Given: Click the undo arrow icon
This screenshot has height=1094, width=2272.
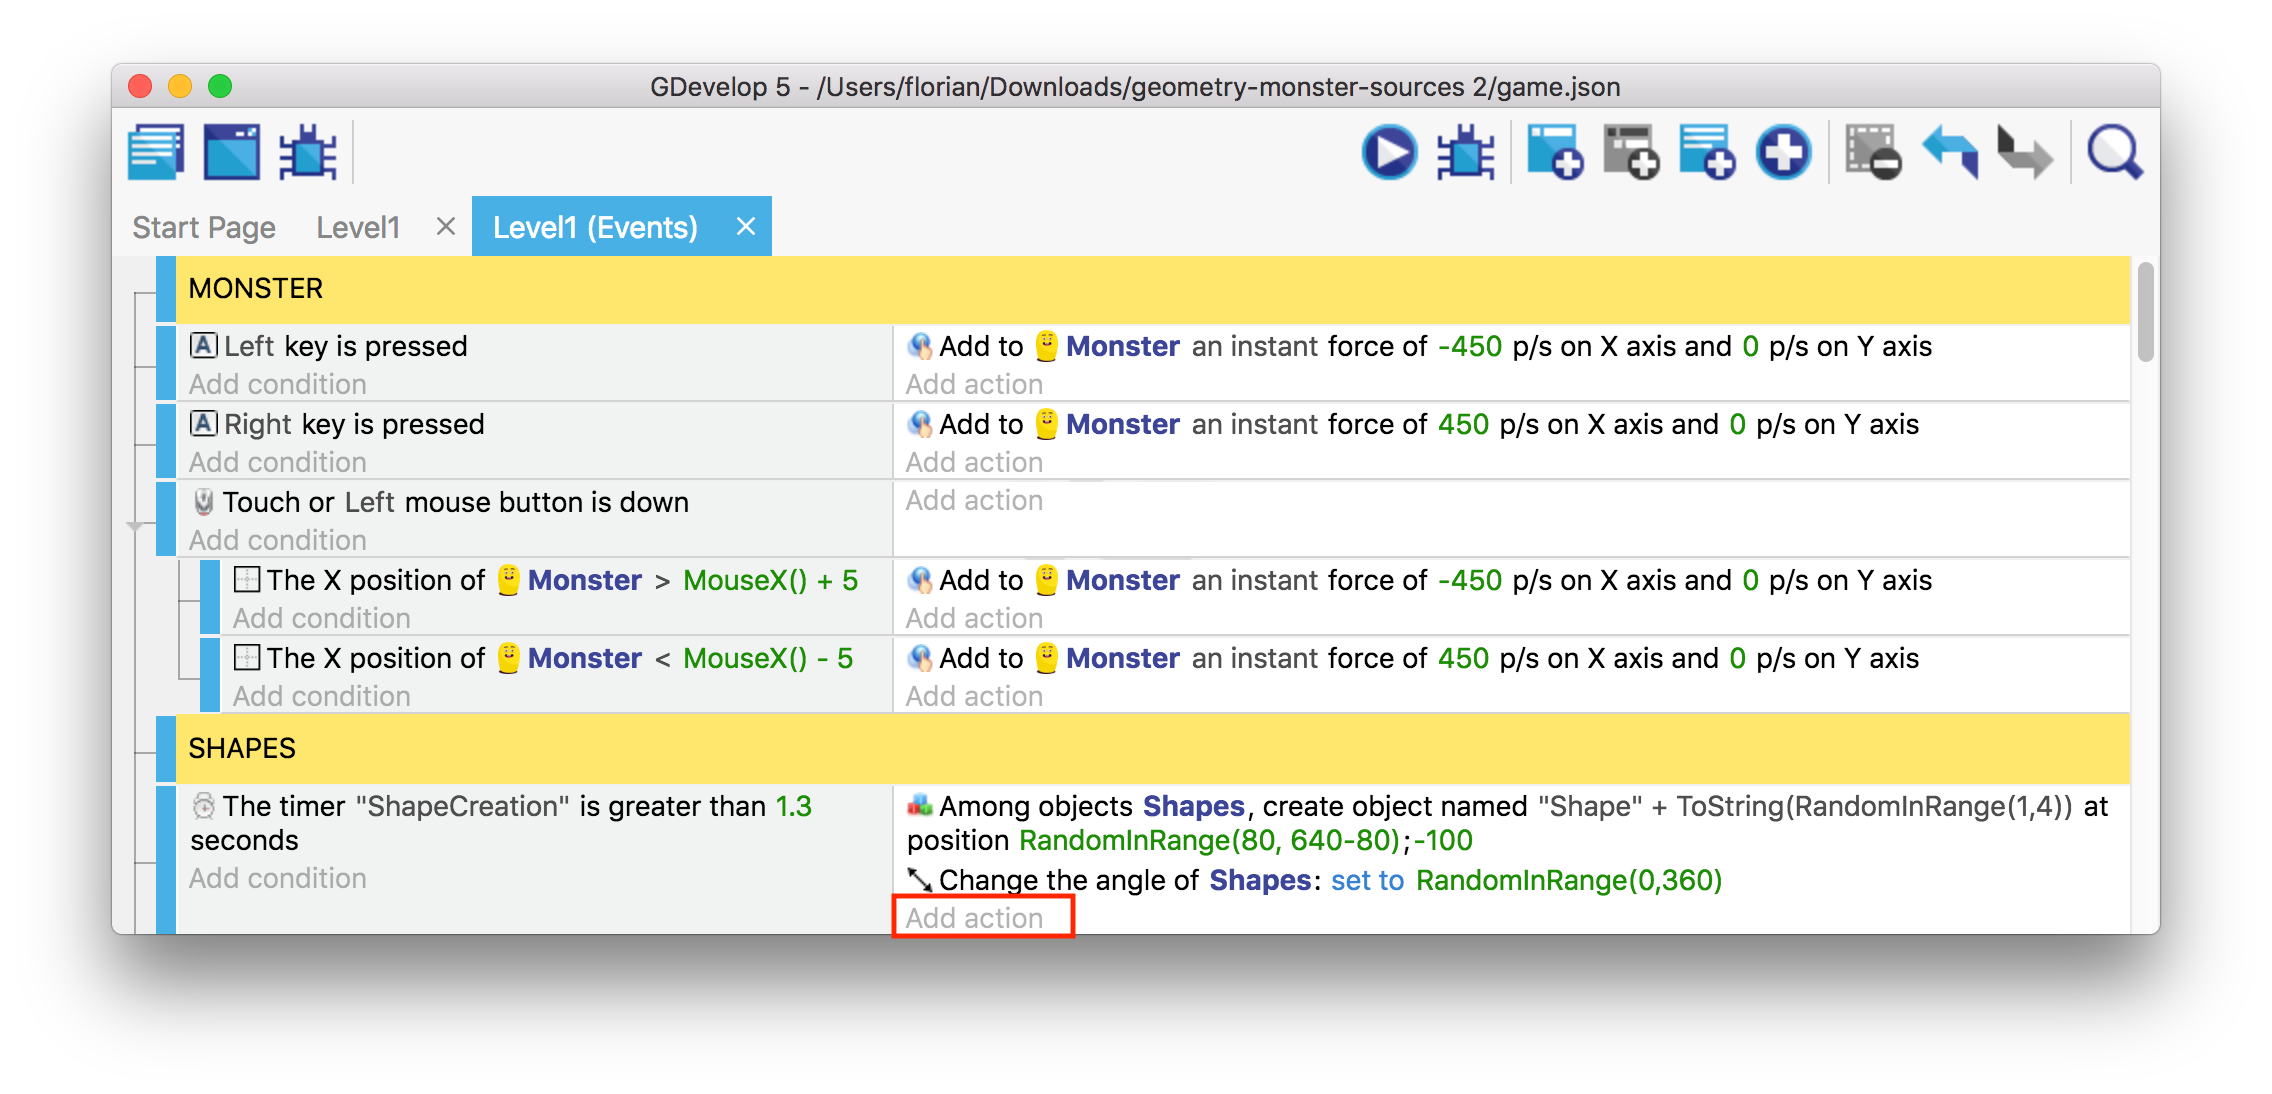Looking at the screenshot, I should [1949, 153].
